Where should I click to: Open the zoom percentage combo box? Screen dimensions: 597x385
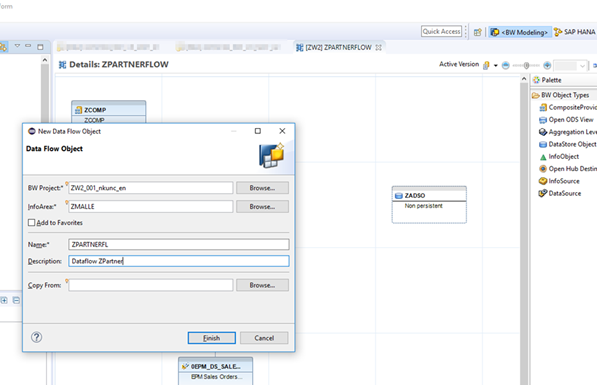(570, 66)
